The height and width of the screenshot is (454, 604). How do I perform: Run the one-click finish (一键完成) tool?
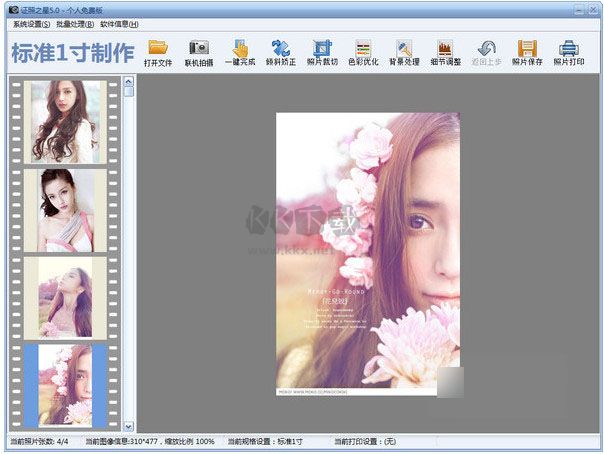point(240,48)
